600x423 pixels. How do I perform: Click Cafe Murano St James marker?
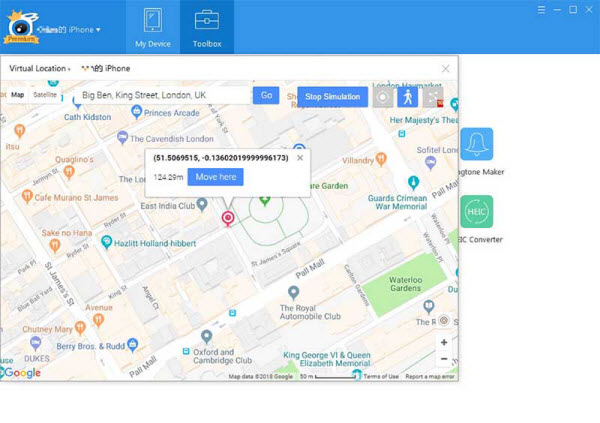pyautogui.click(x=27, y=196)
